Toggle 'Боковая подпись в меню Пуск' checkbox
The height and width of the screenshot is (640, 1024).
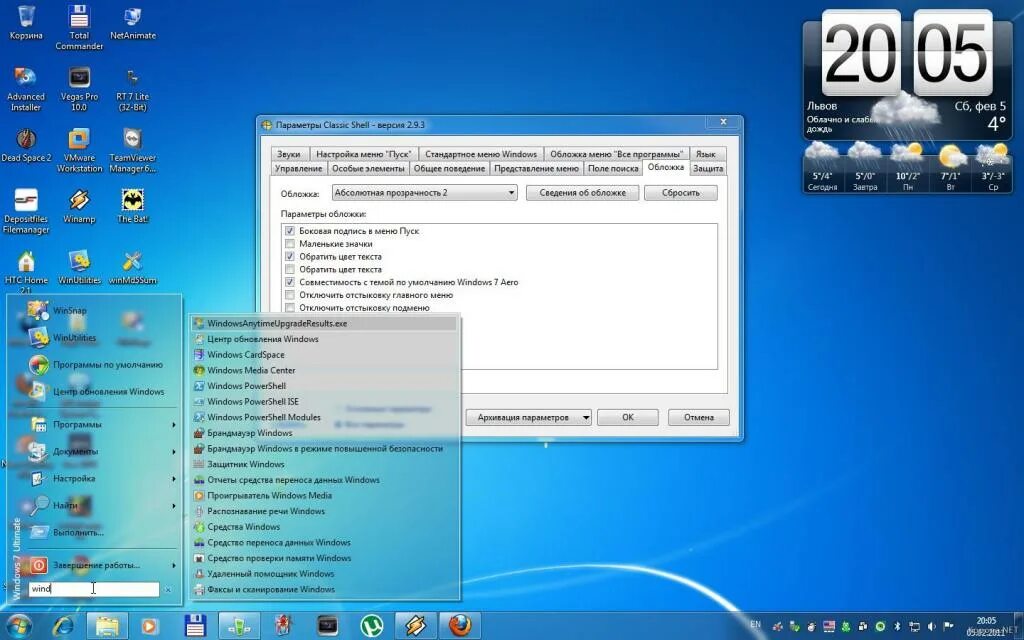pos(290,231)
